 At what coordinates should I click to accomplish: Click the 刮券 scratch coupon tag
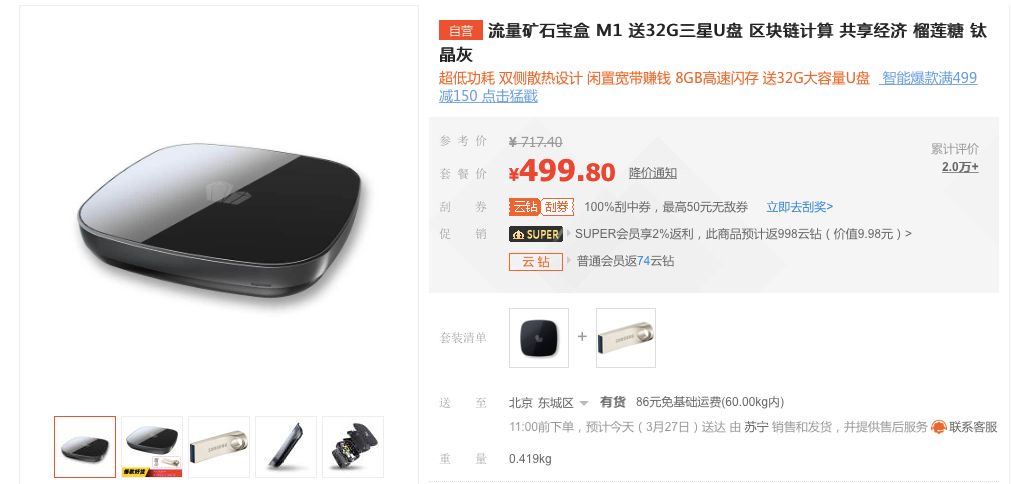pyautogui.click(x=558, y=207)
